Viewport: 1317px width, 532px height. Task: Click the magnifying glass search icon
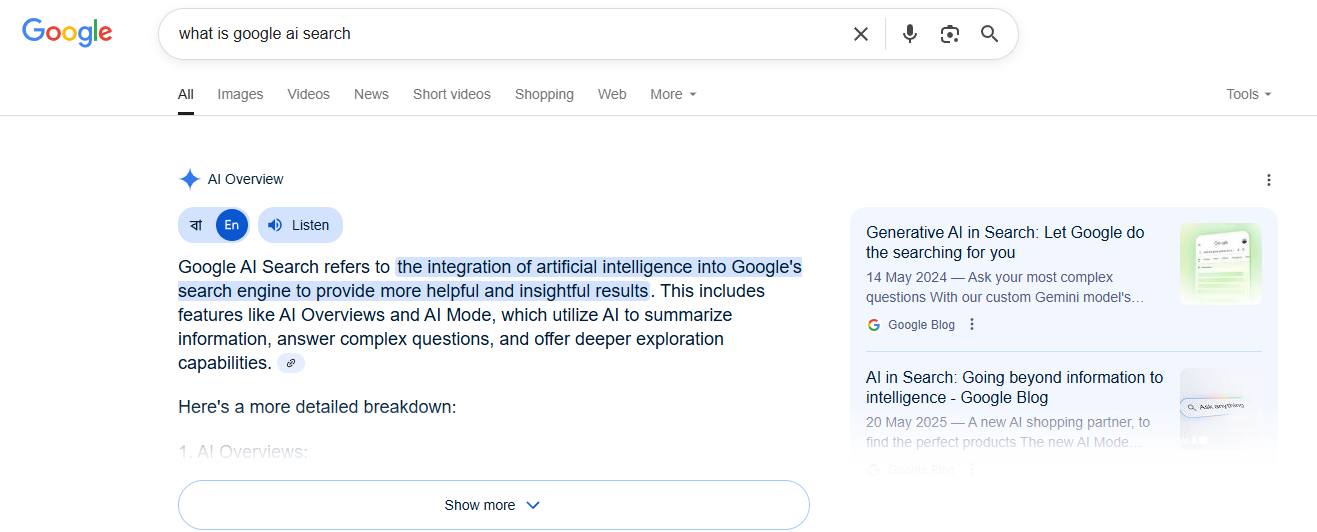(989, 34)
